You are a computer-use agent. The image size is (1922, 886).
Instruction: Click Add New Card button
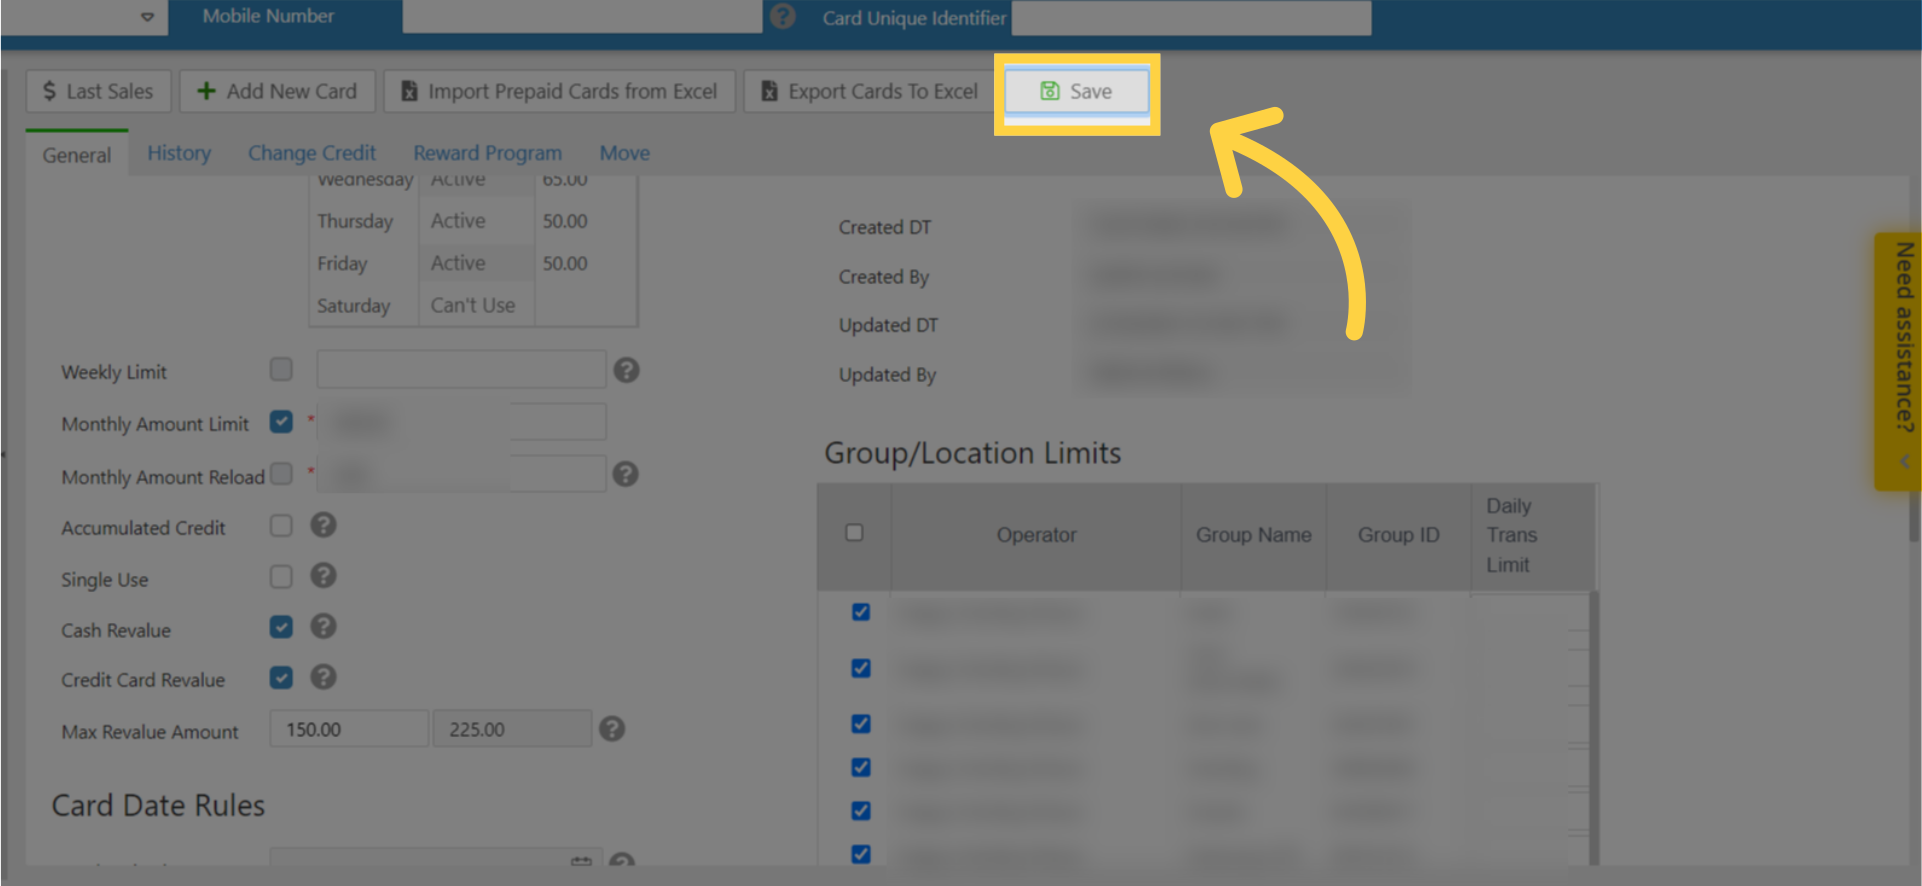pyautogui.click(x=277, y=91)
